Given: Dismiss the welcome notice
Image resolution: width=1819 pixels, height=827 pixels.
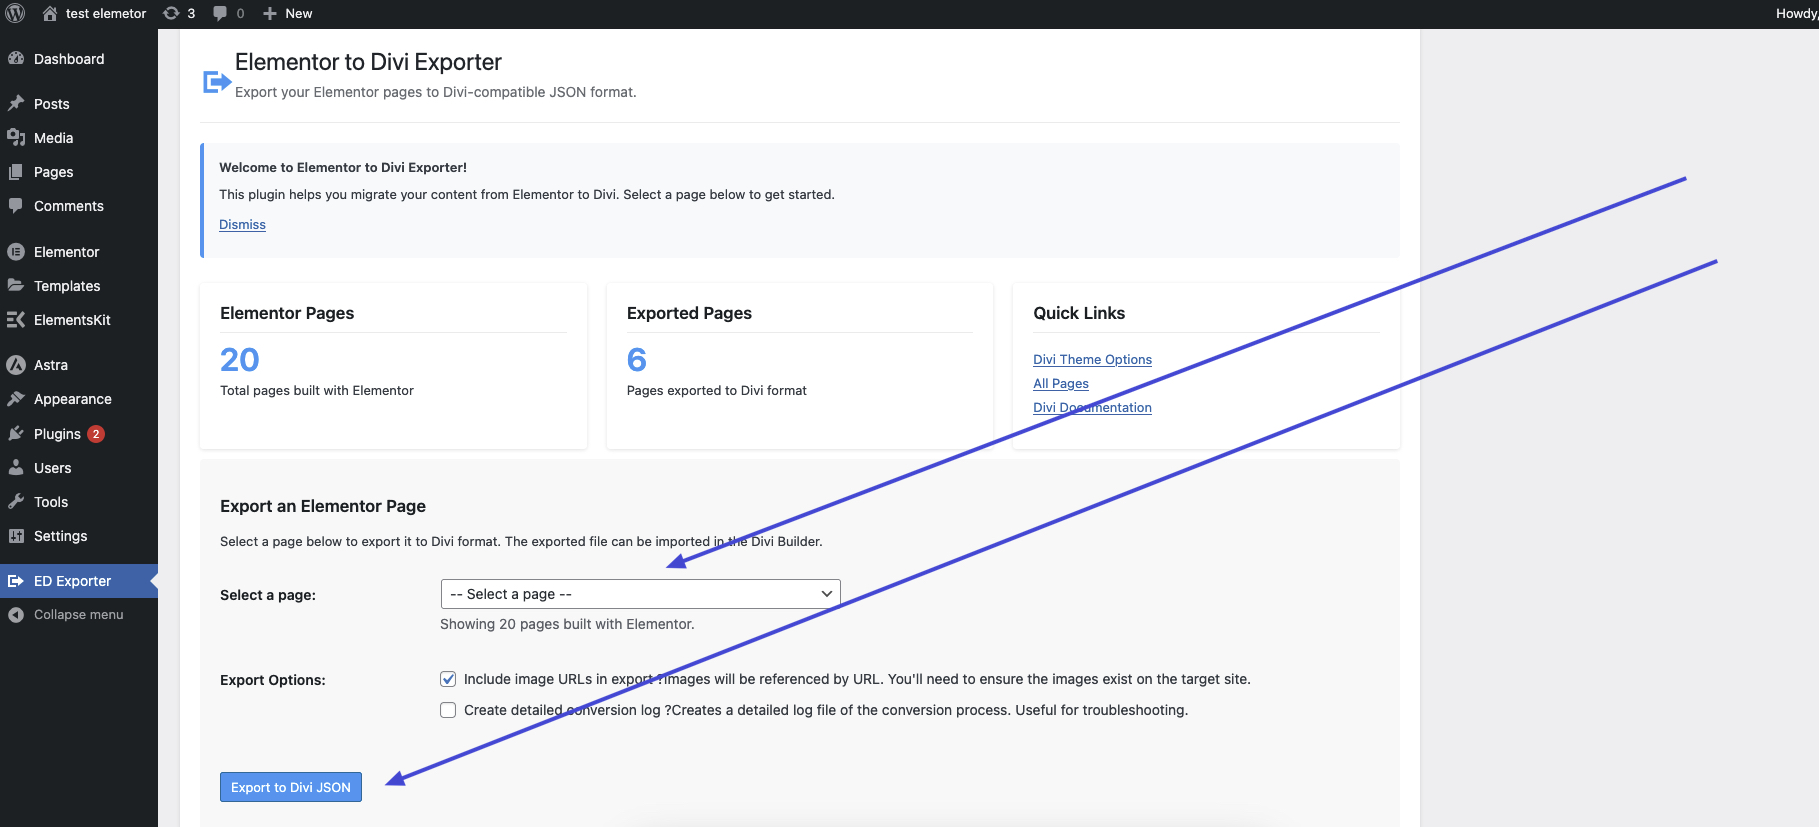Looking at the screenshot, I should (x=242, y=225).
